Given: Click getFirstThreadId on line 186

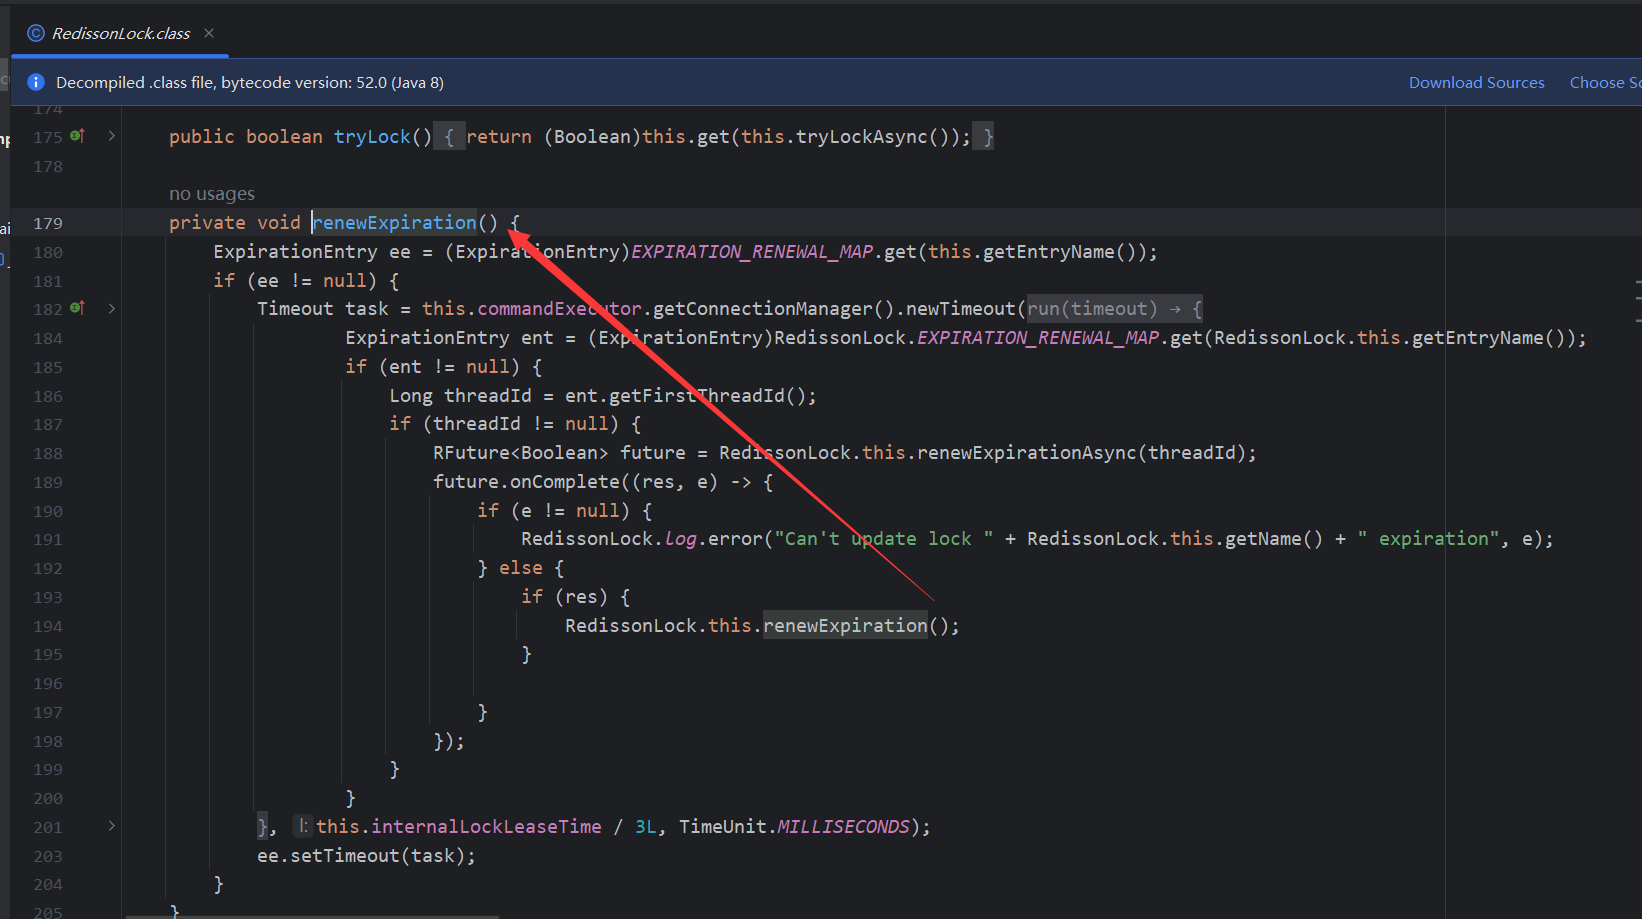Looking at the screenshot, I should [697, 396].
